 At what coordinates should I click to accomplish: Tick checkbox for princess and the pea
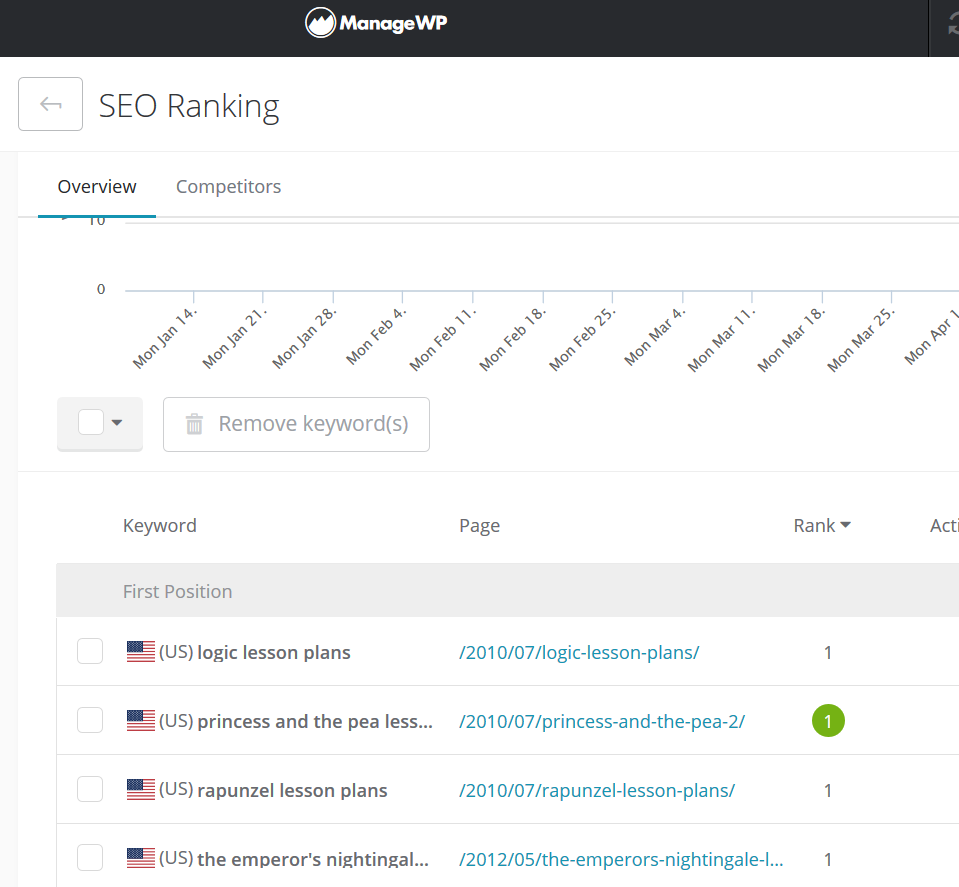click(x=90, y=720)
